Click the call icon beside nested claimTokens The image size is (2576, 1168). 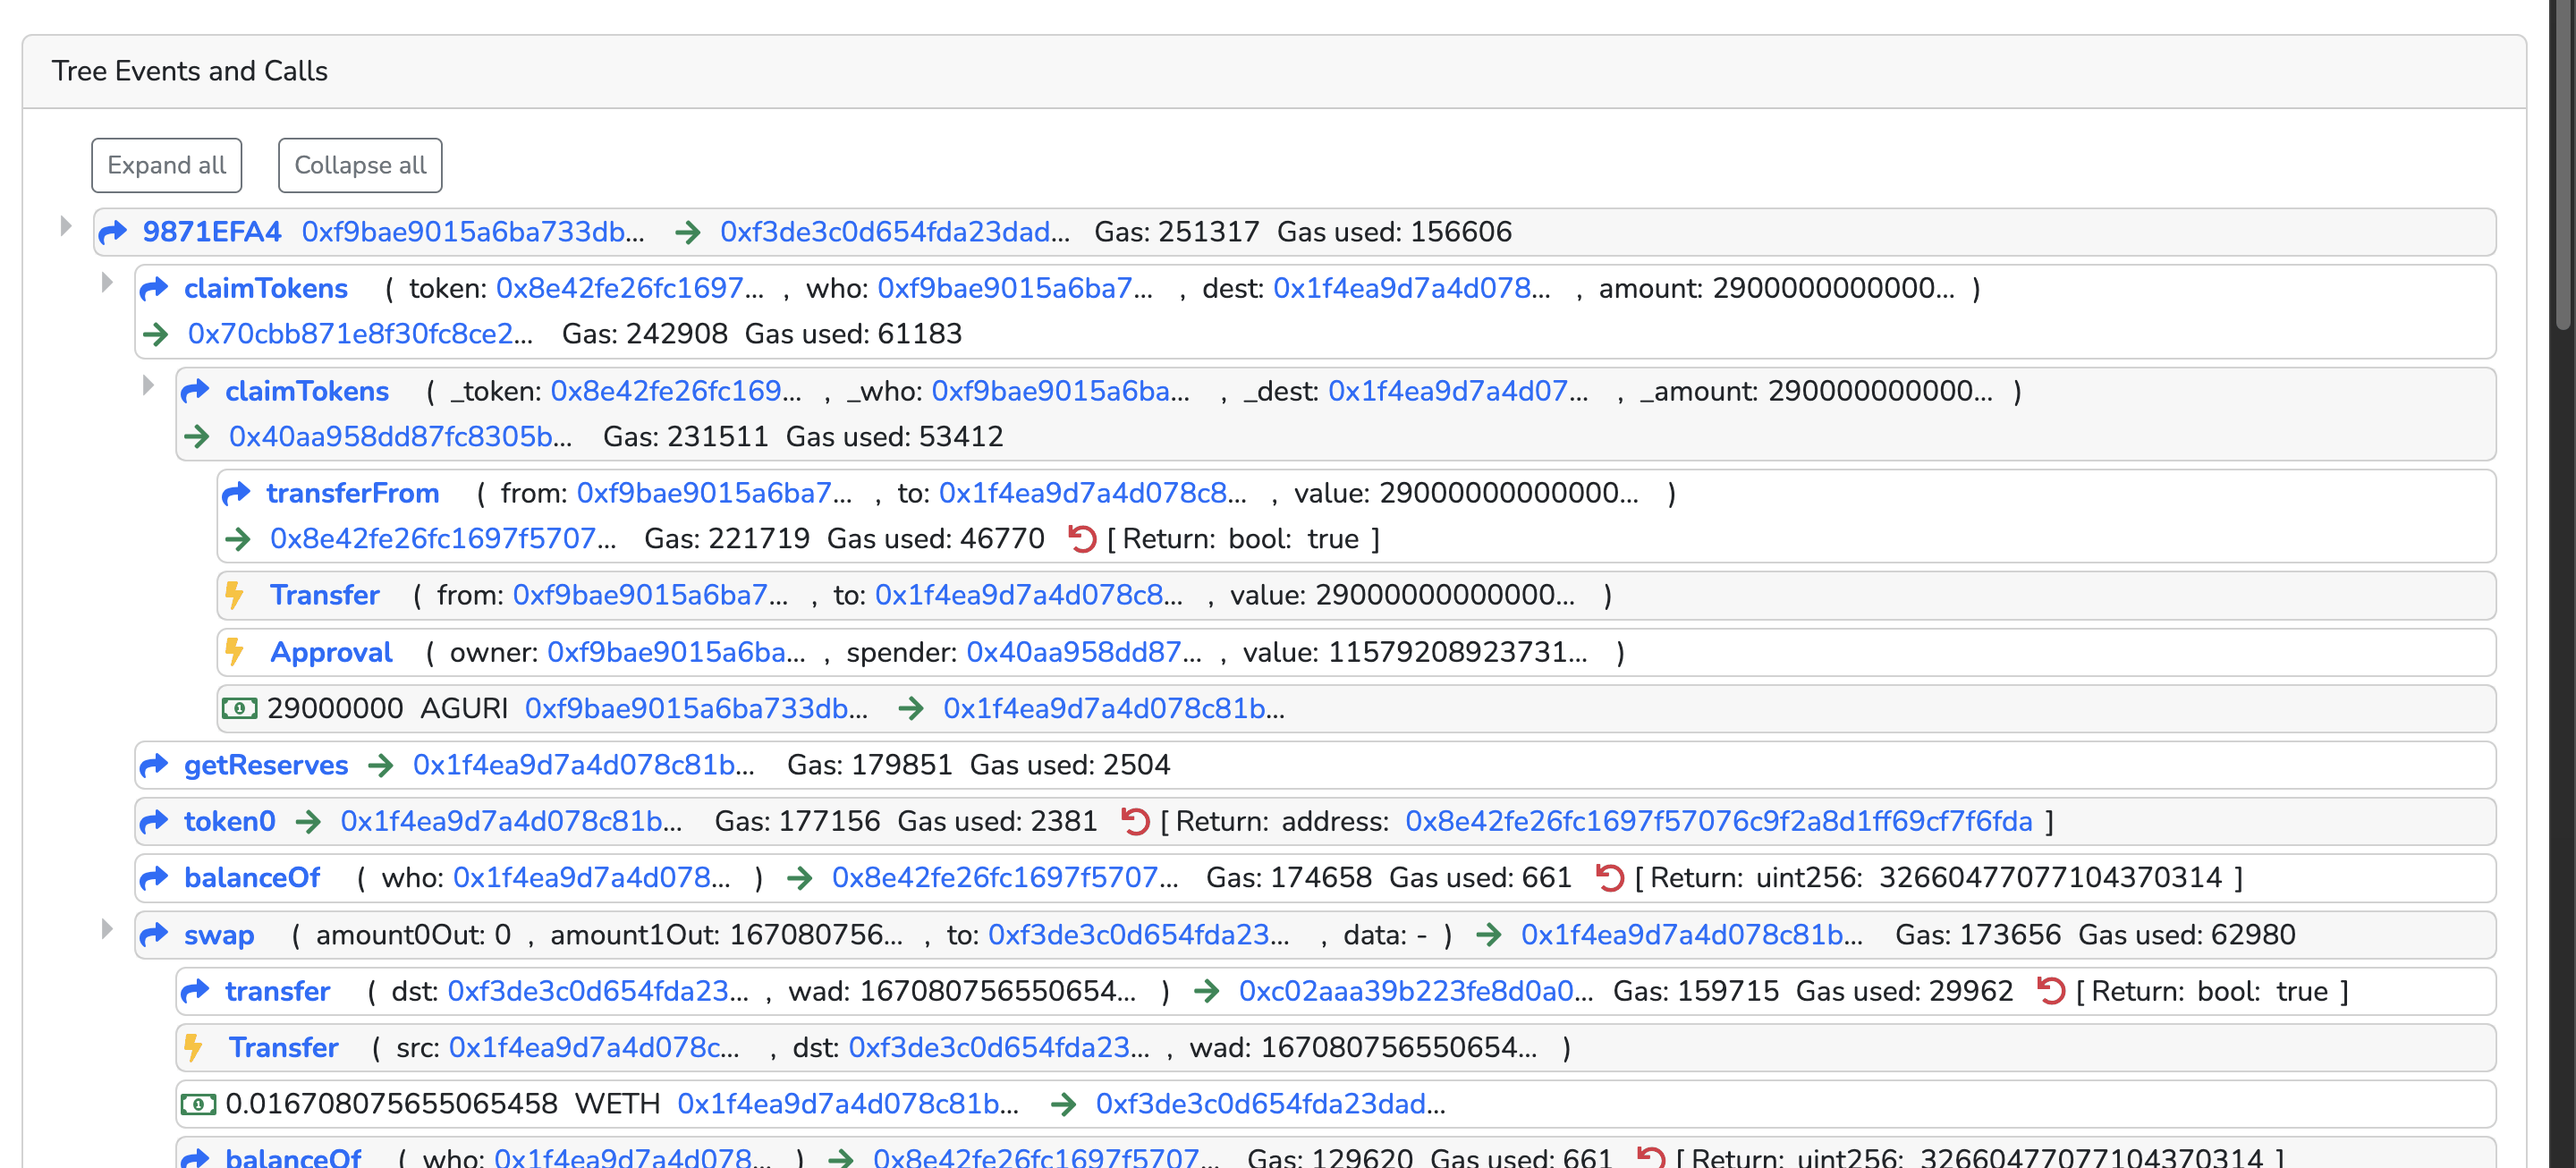[195, 391]
